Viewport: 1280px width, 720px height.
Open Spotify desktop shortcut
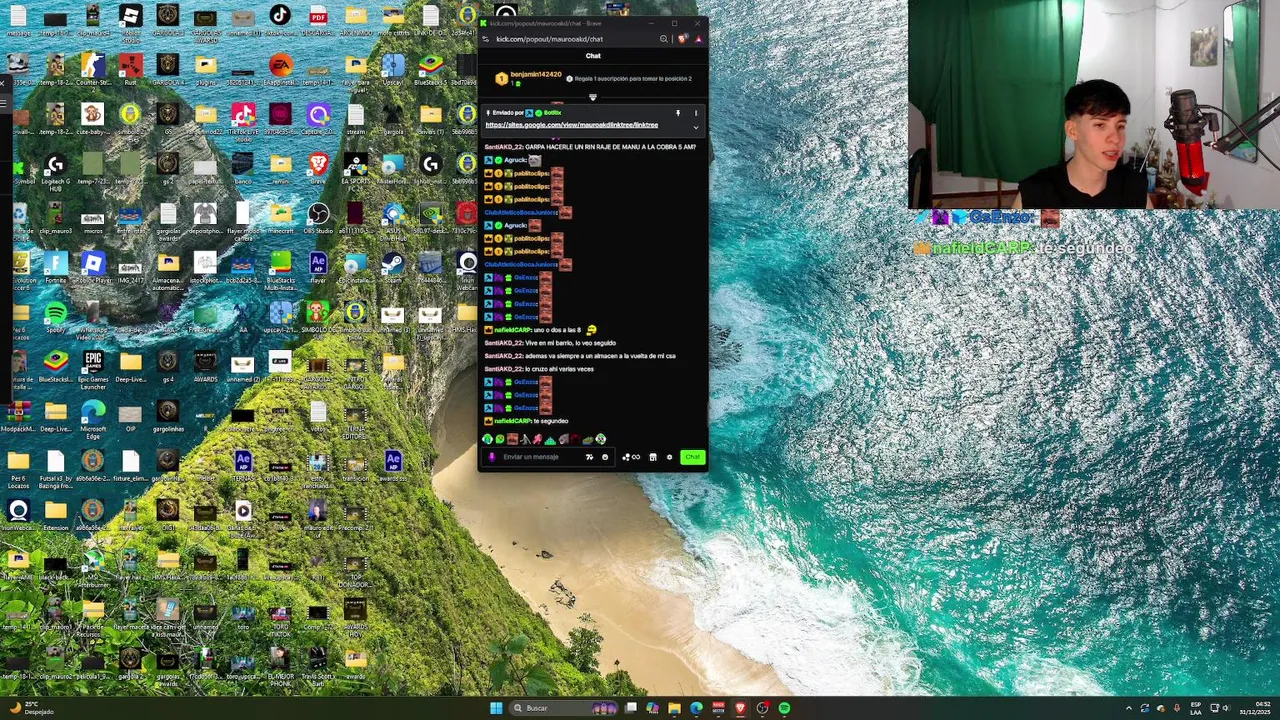56,318
